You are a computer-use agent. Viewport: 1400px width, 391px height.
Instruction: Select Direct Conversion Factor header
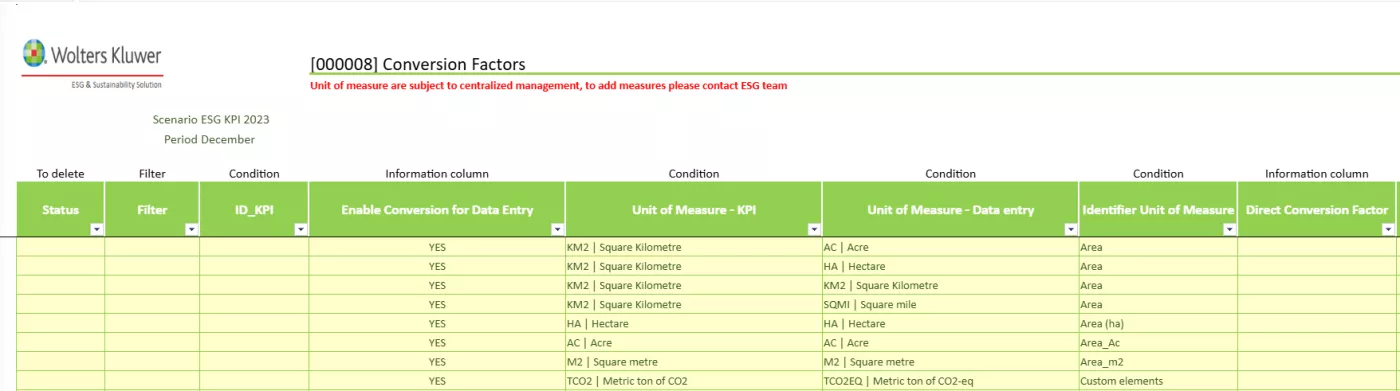tap(1317, 210)
